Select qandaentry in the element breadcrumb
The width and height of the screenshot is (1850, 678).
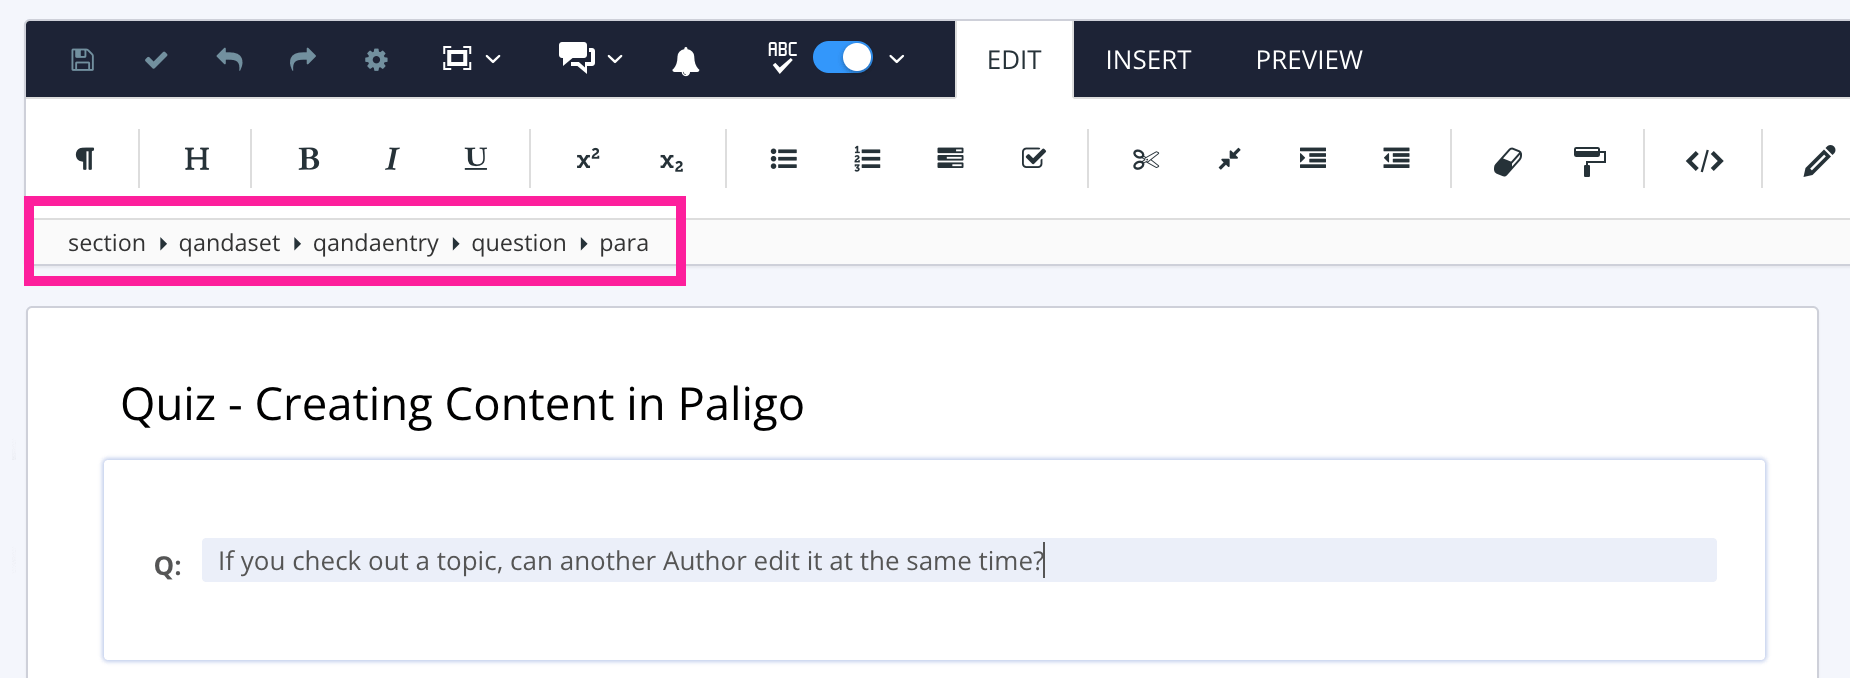click(375, 243)
